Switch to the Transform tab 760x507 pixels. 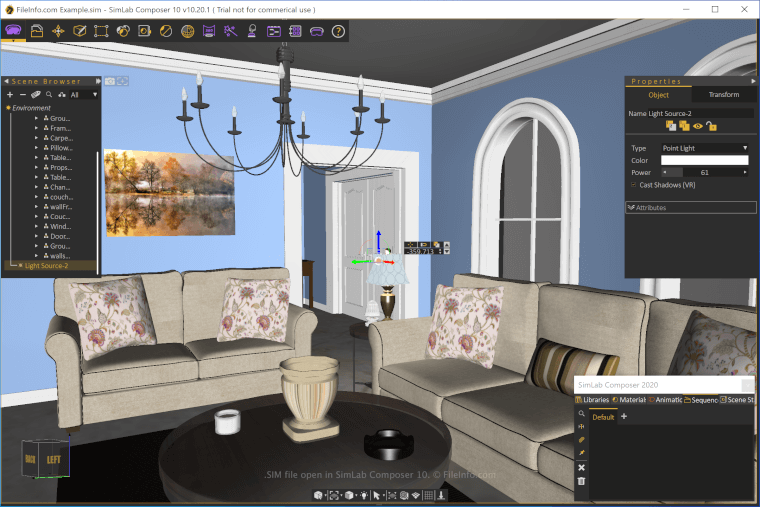click(723, 95)
